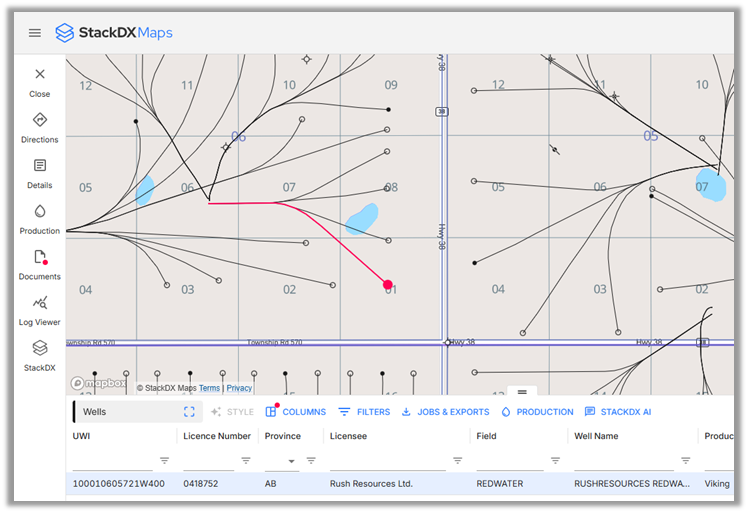Open the Licensee column filter menu

pyautogui.click(x=457, y=461)
